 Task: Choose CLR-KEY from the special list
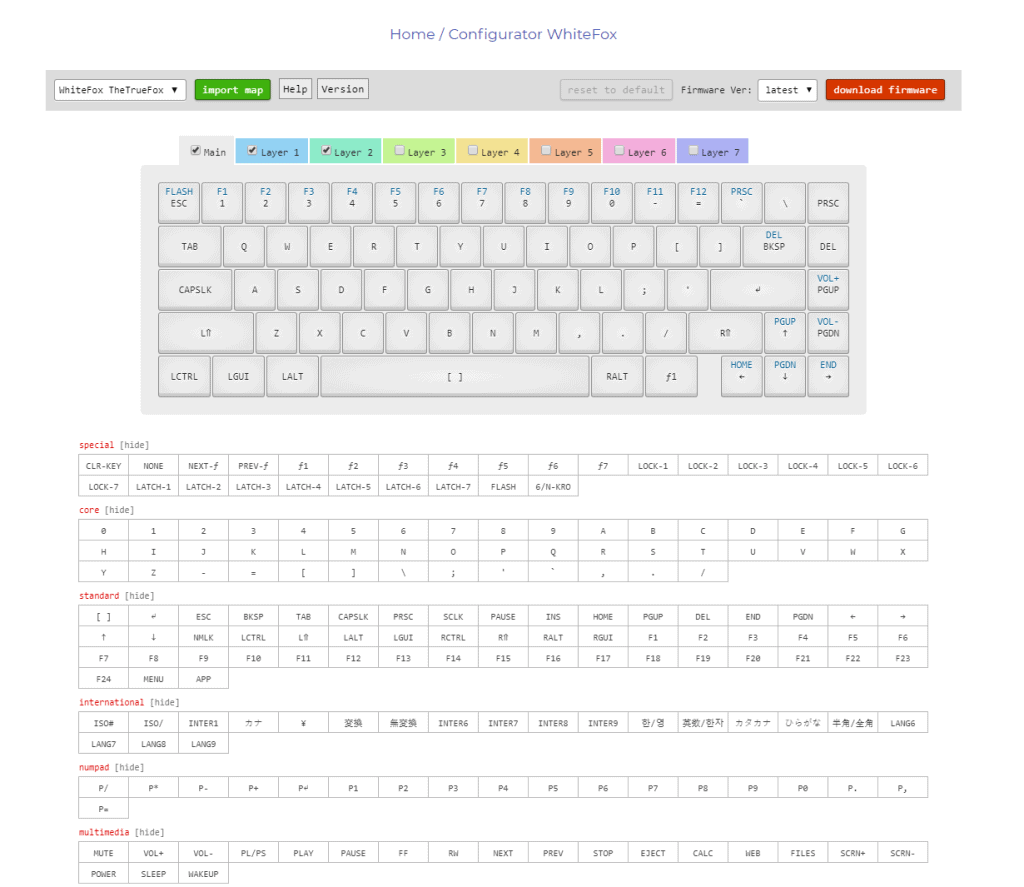click(x=103, y=466)
